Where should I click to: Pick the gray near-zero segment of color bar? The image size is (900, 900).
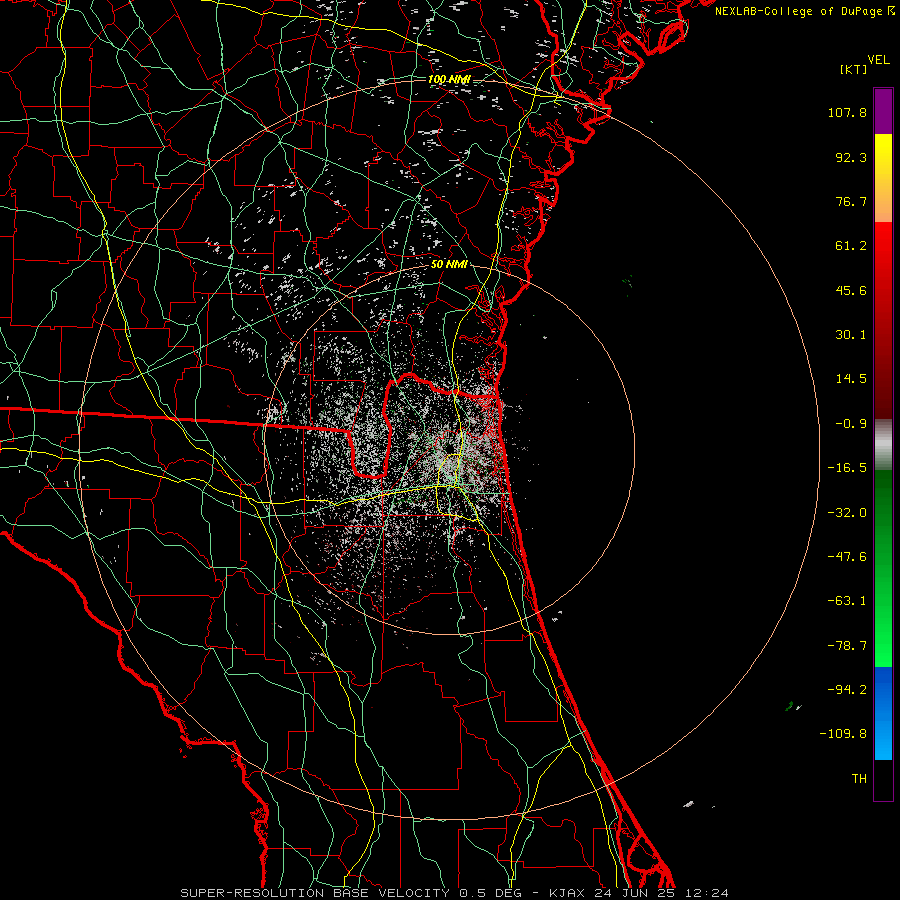[883, 445]
